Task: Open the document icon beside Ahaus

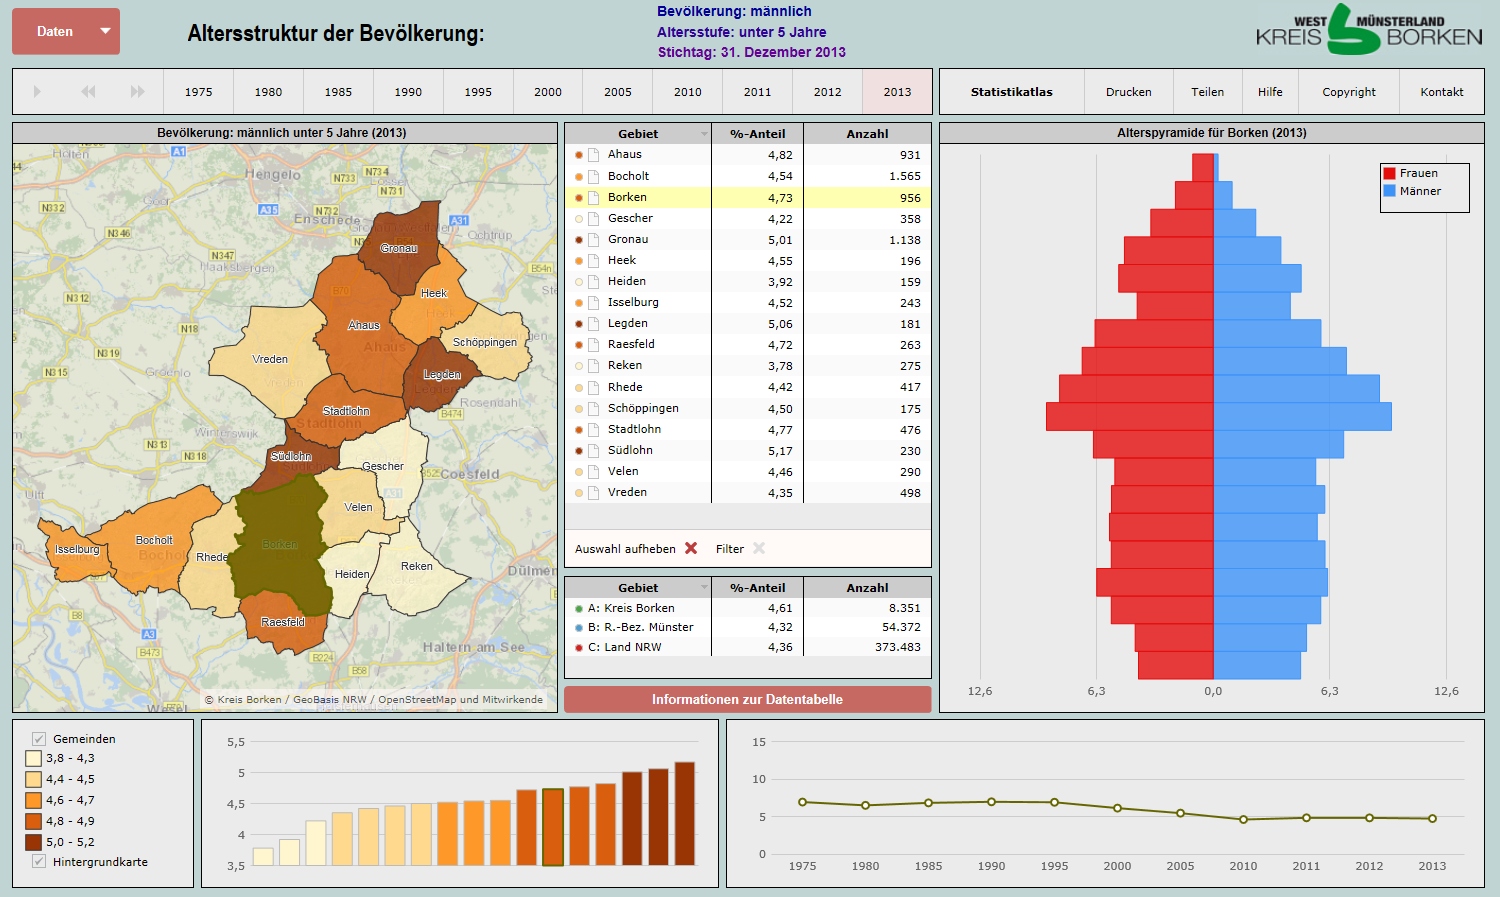Action: 593,155
